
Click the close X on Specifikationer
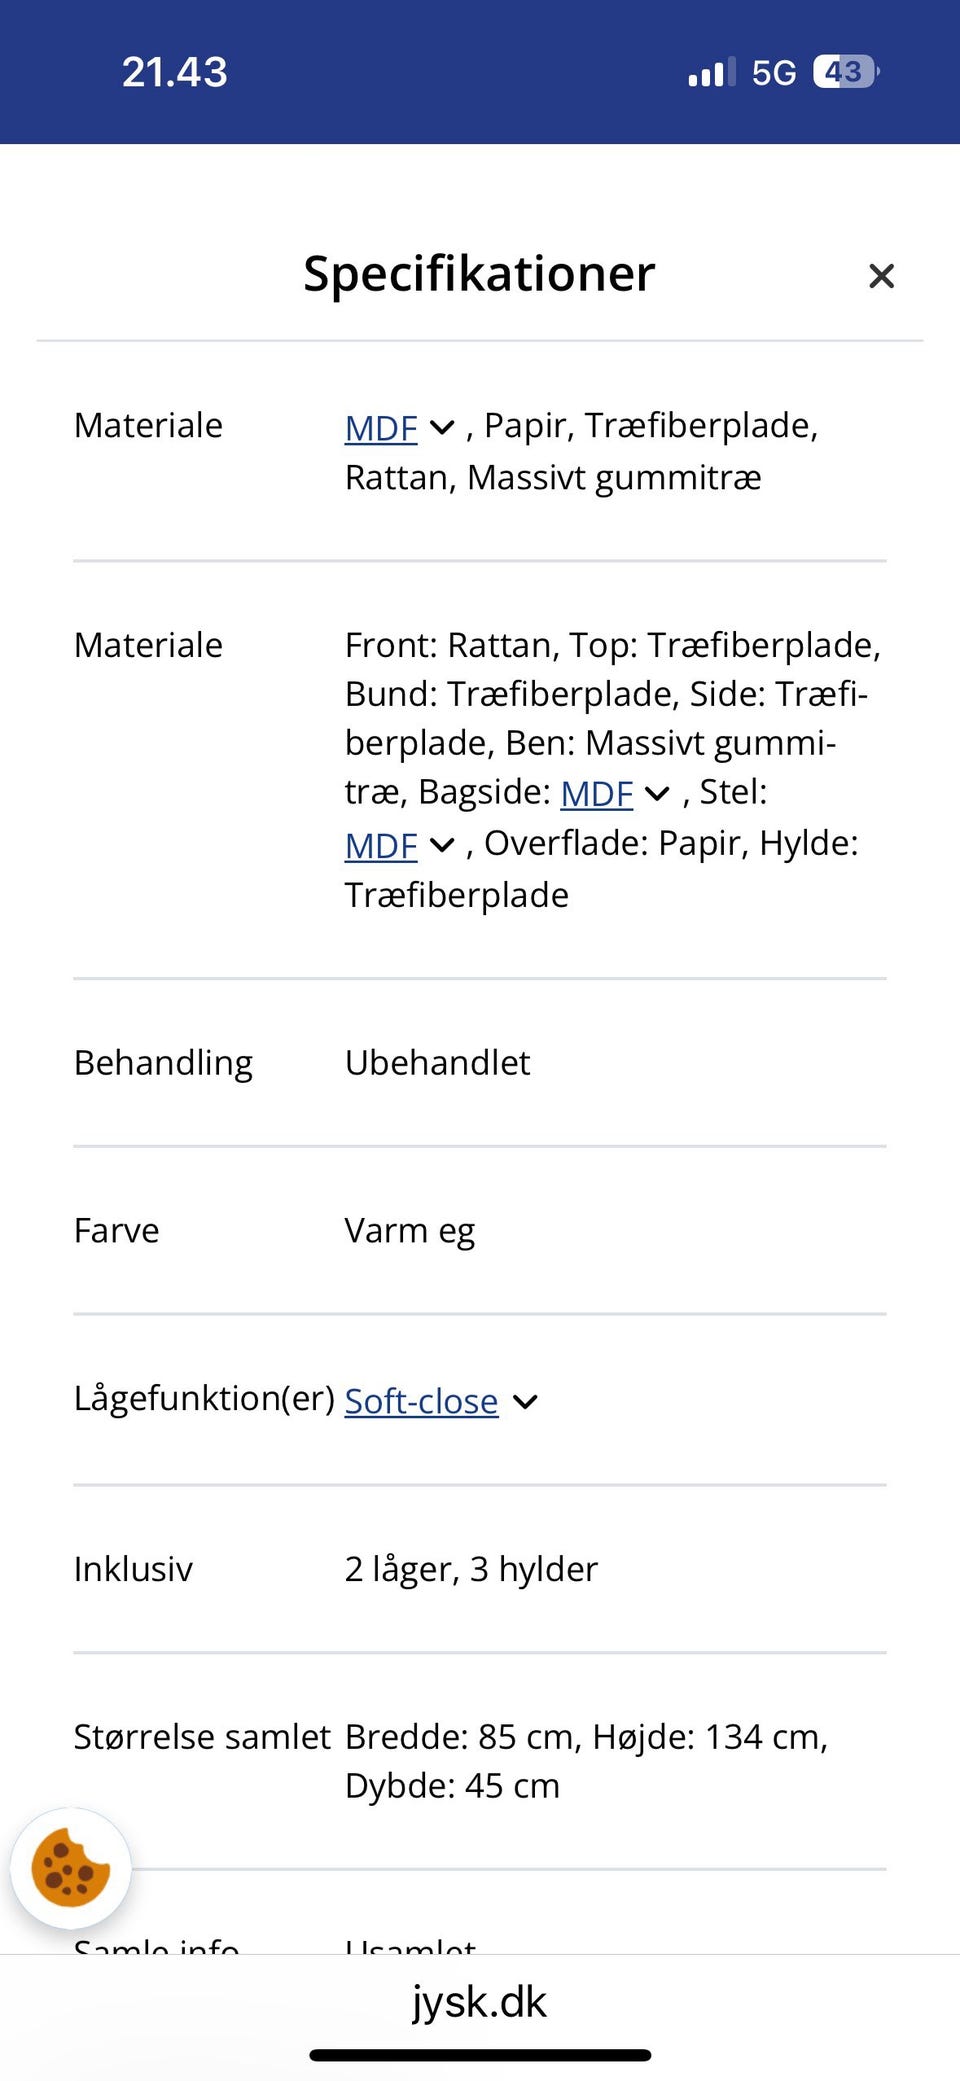pyautogui.click(x=881, y=275)
